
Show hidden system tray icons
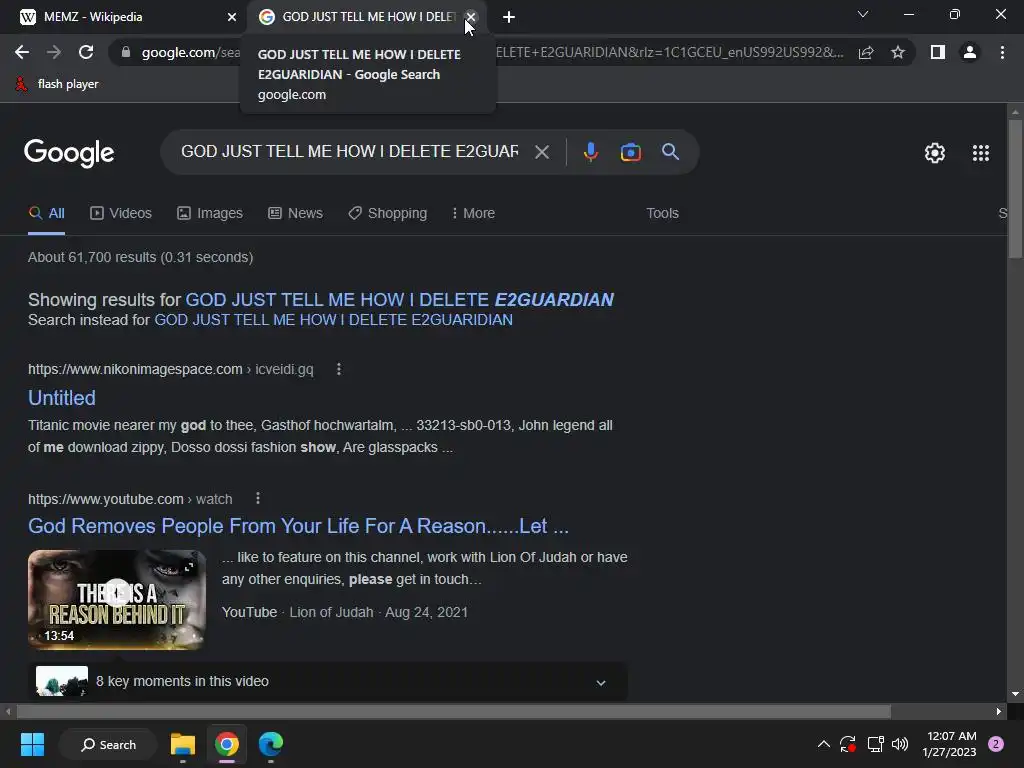point(824,744)
